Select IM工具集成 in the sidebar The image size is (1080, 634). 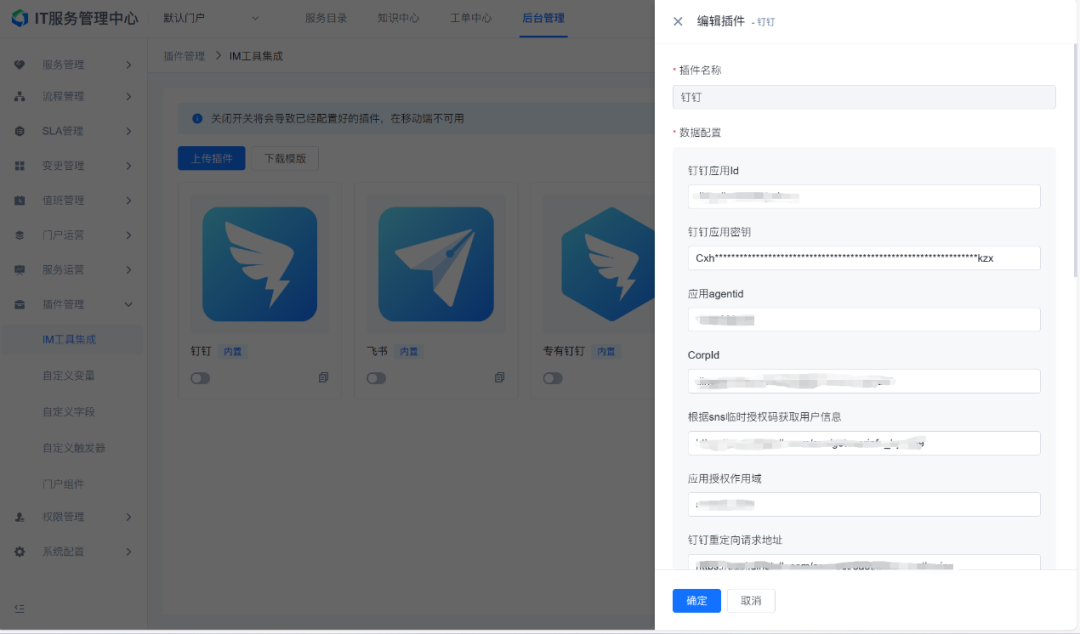point(72,340)
